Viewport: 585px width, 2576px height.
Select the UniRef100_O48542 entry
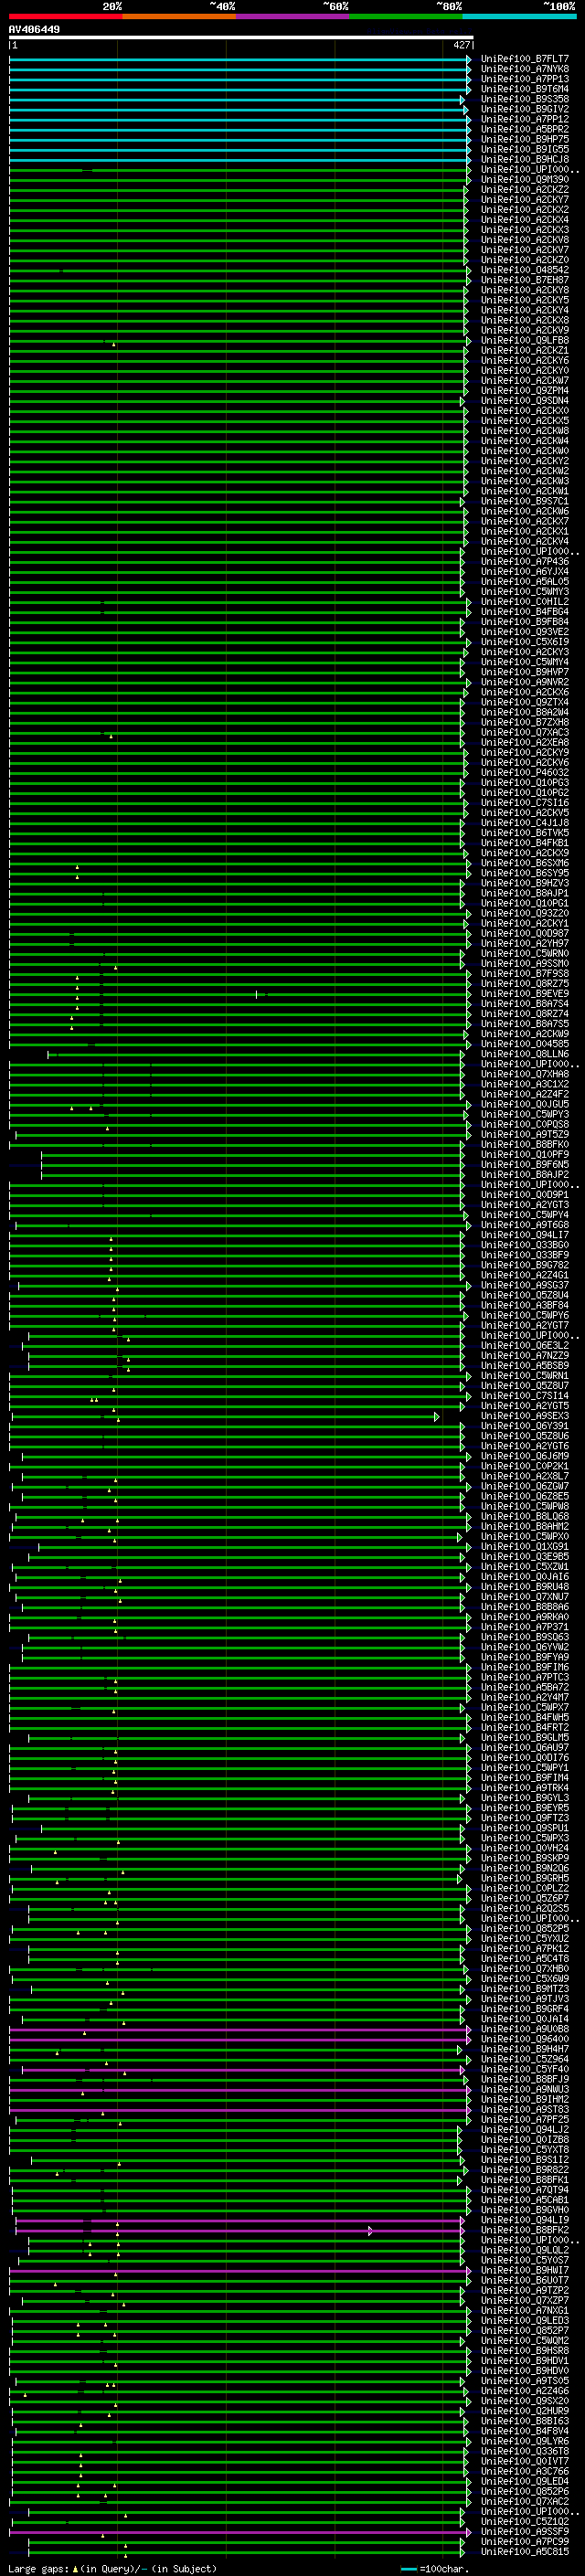coord(524,270)
